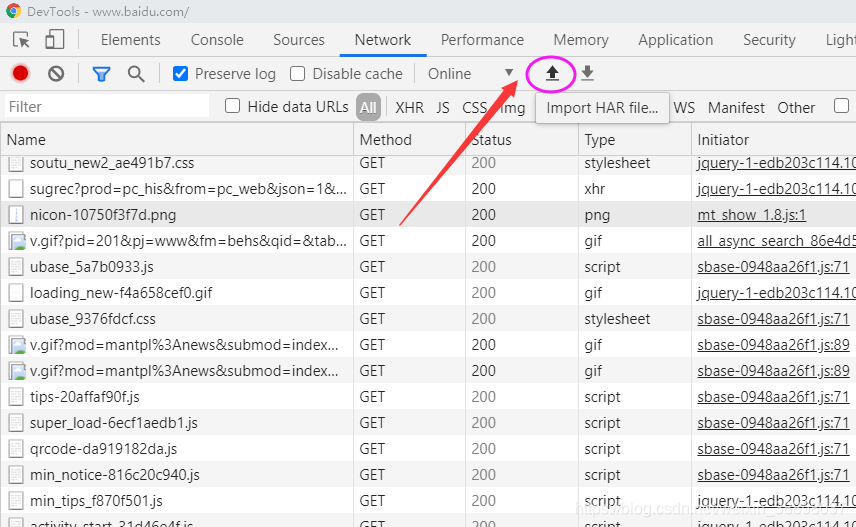Check the Hide data URLs checkbox
The width and height of the screenshot is (856, 527).
pos(233,105)
